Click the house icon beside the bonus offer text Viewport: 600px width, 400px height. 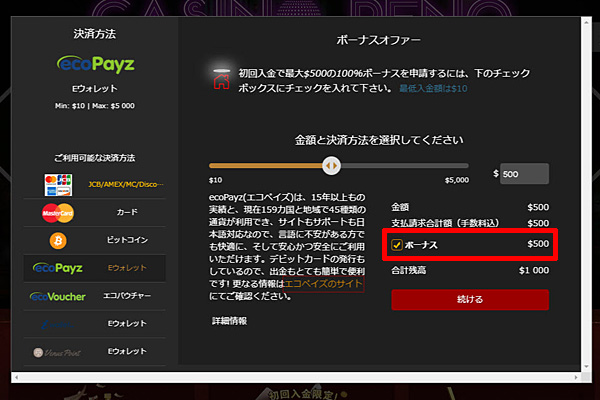[222, 80]
